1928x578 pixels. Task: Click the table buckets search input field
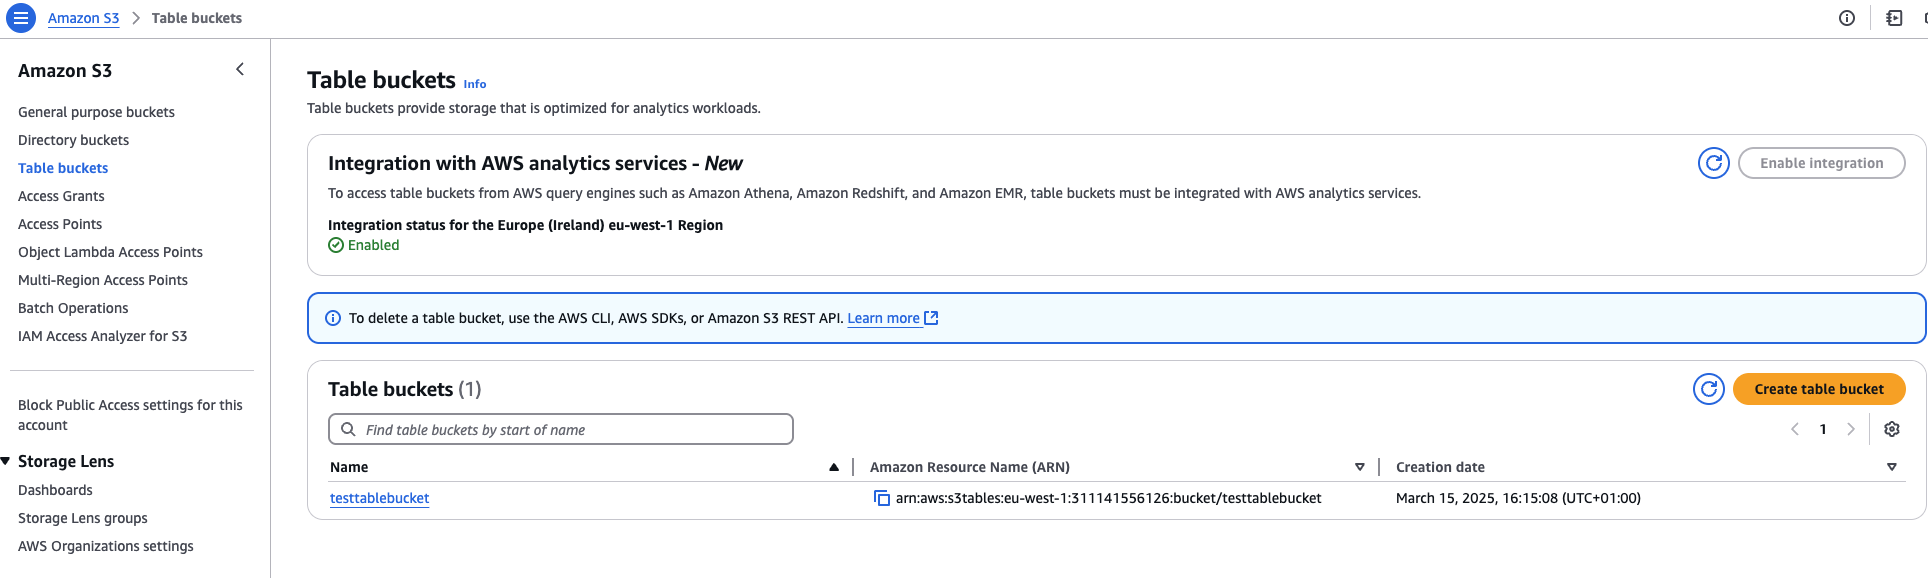pyautogui.click(x=560, y=428)
